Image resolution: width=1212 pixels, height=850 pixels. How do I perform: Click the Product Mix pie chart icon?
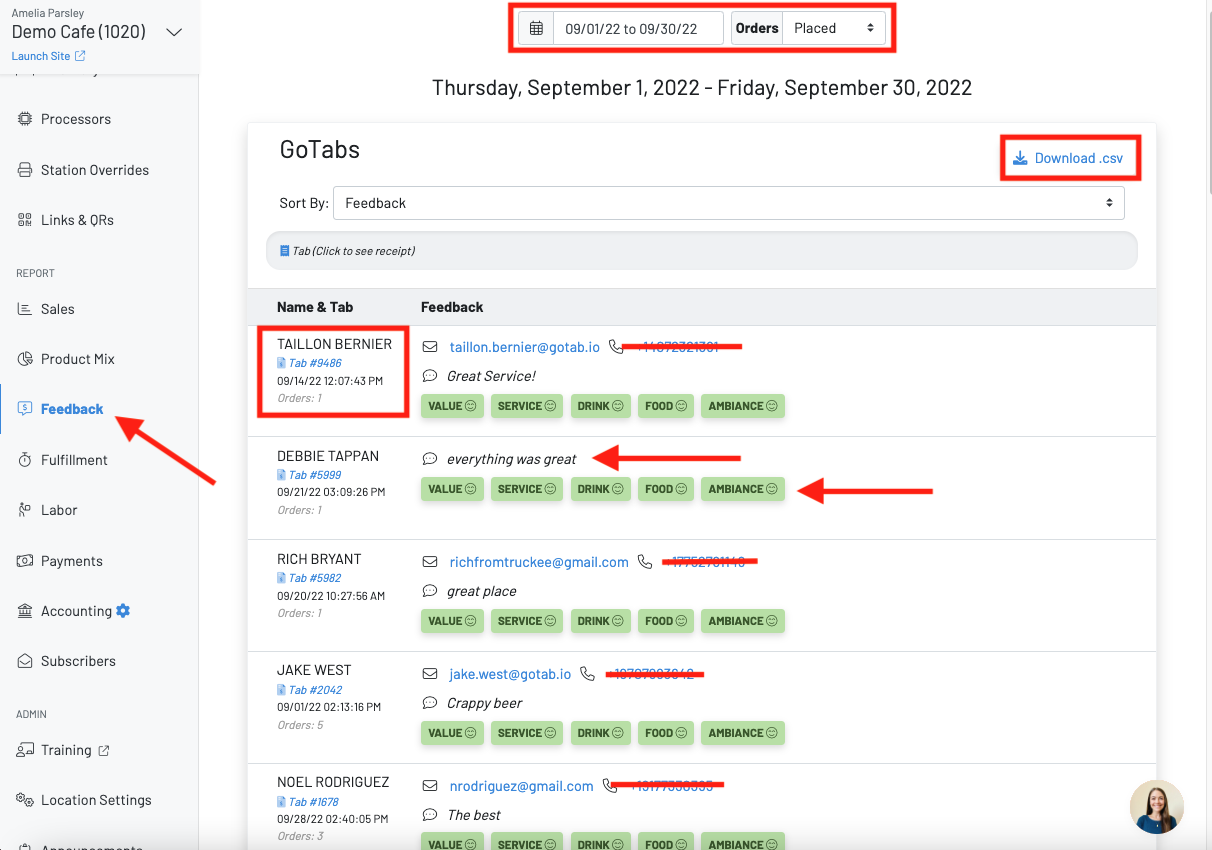tap(25, 359)
